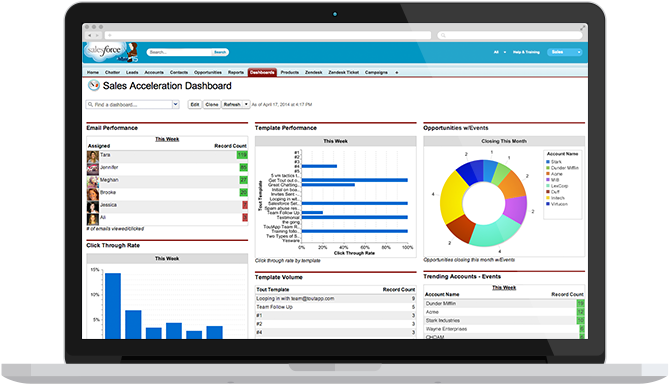Open the Sales app menu dropdown
This screenshot has width=669, height=384.
coord(579,52)
